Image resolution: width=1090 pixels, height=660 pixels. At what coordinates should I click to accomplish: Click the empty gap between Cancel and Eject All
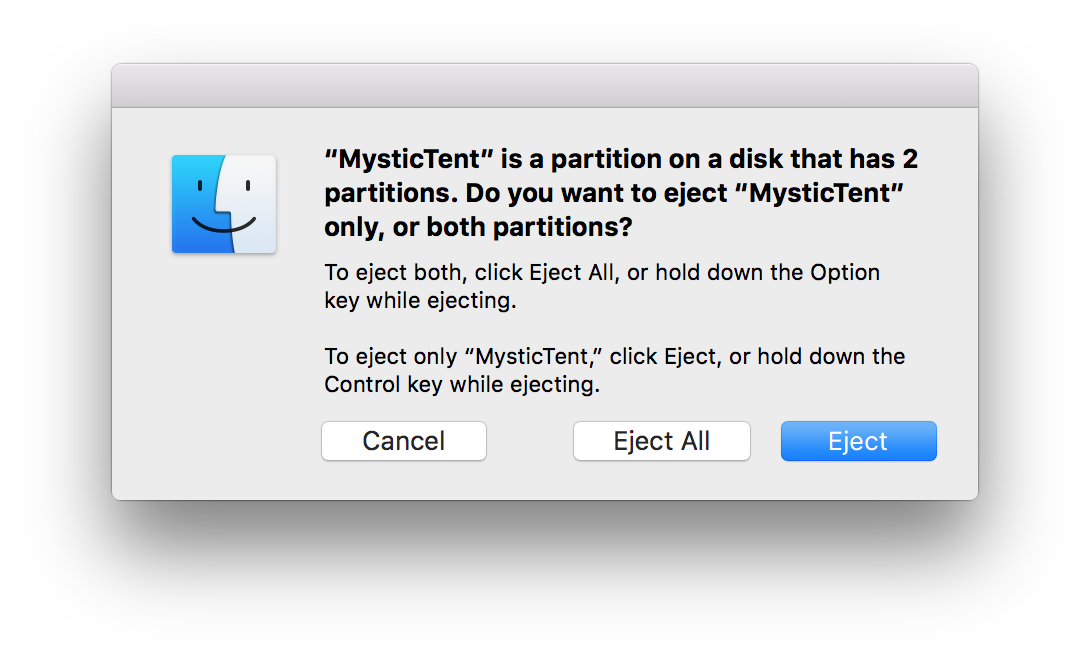(530, 441)
